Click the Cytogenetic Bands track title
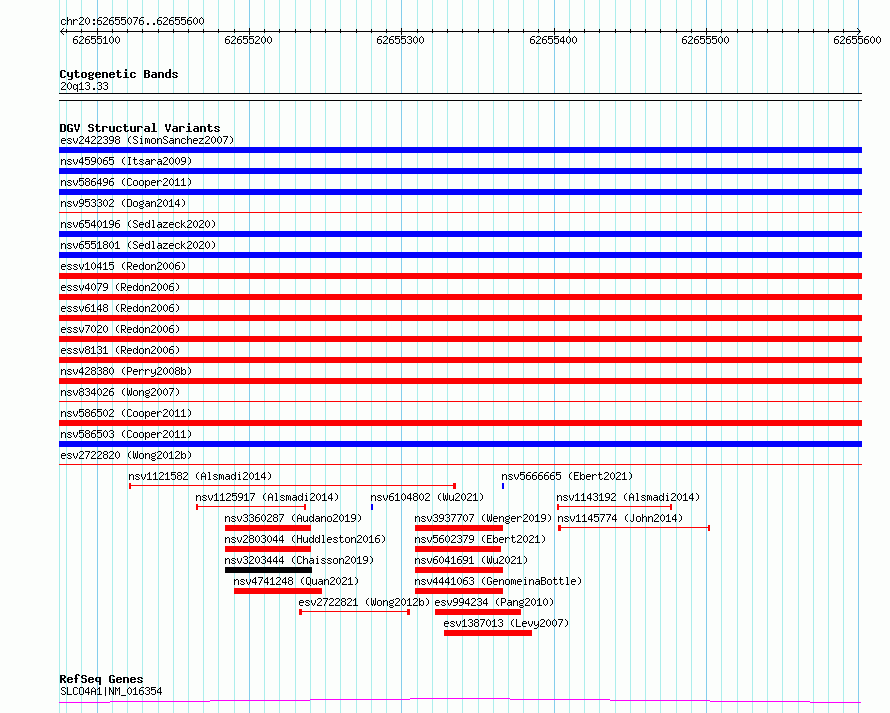Image resolution: width=890 pixels, height=713 pixels. coord(119,74)
